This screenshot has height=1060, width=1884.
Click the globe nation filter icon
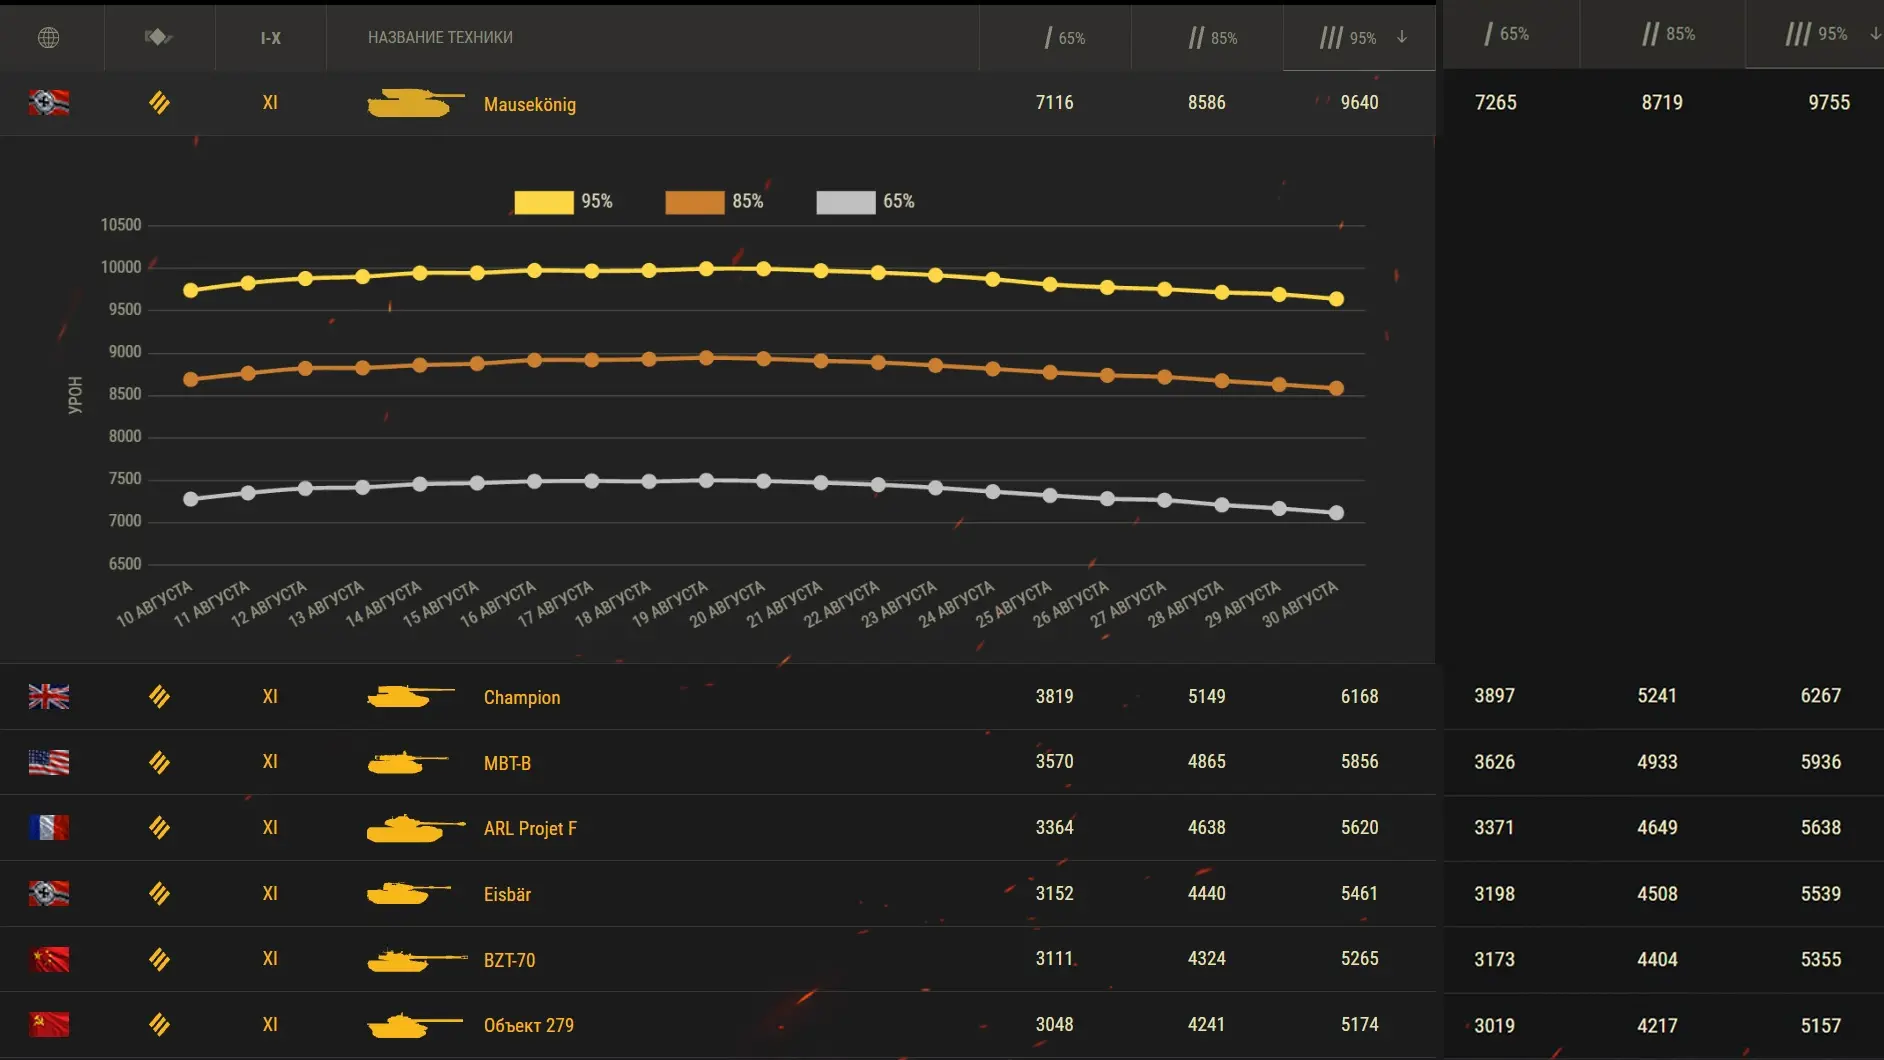point(48,38)
